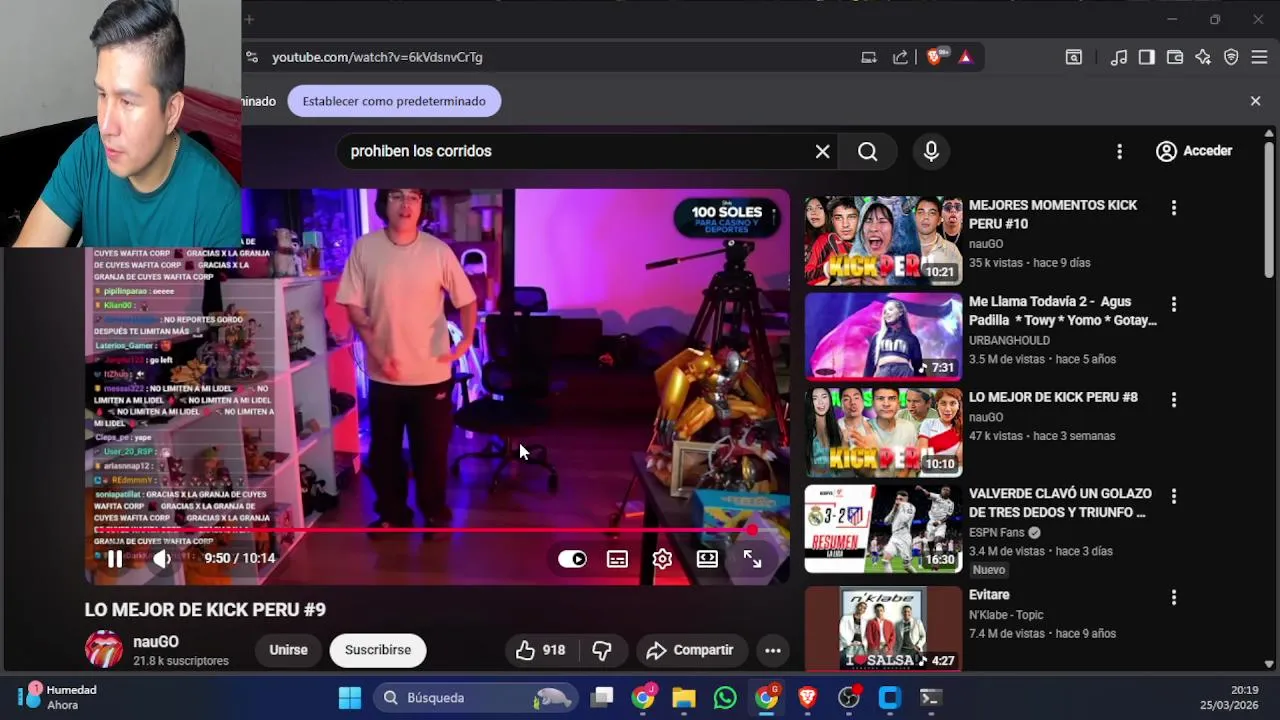This screenshot has height=720, width=1280.
Task: Open 'Me Llama Todavía 2' video title
Action: [1062, 311]
